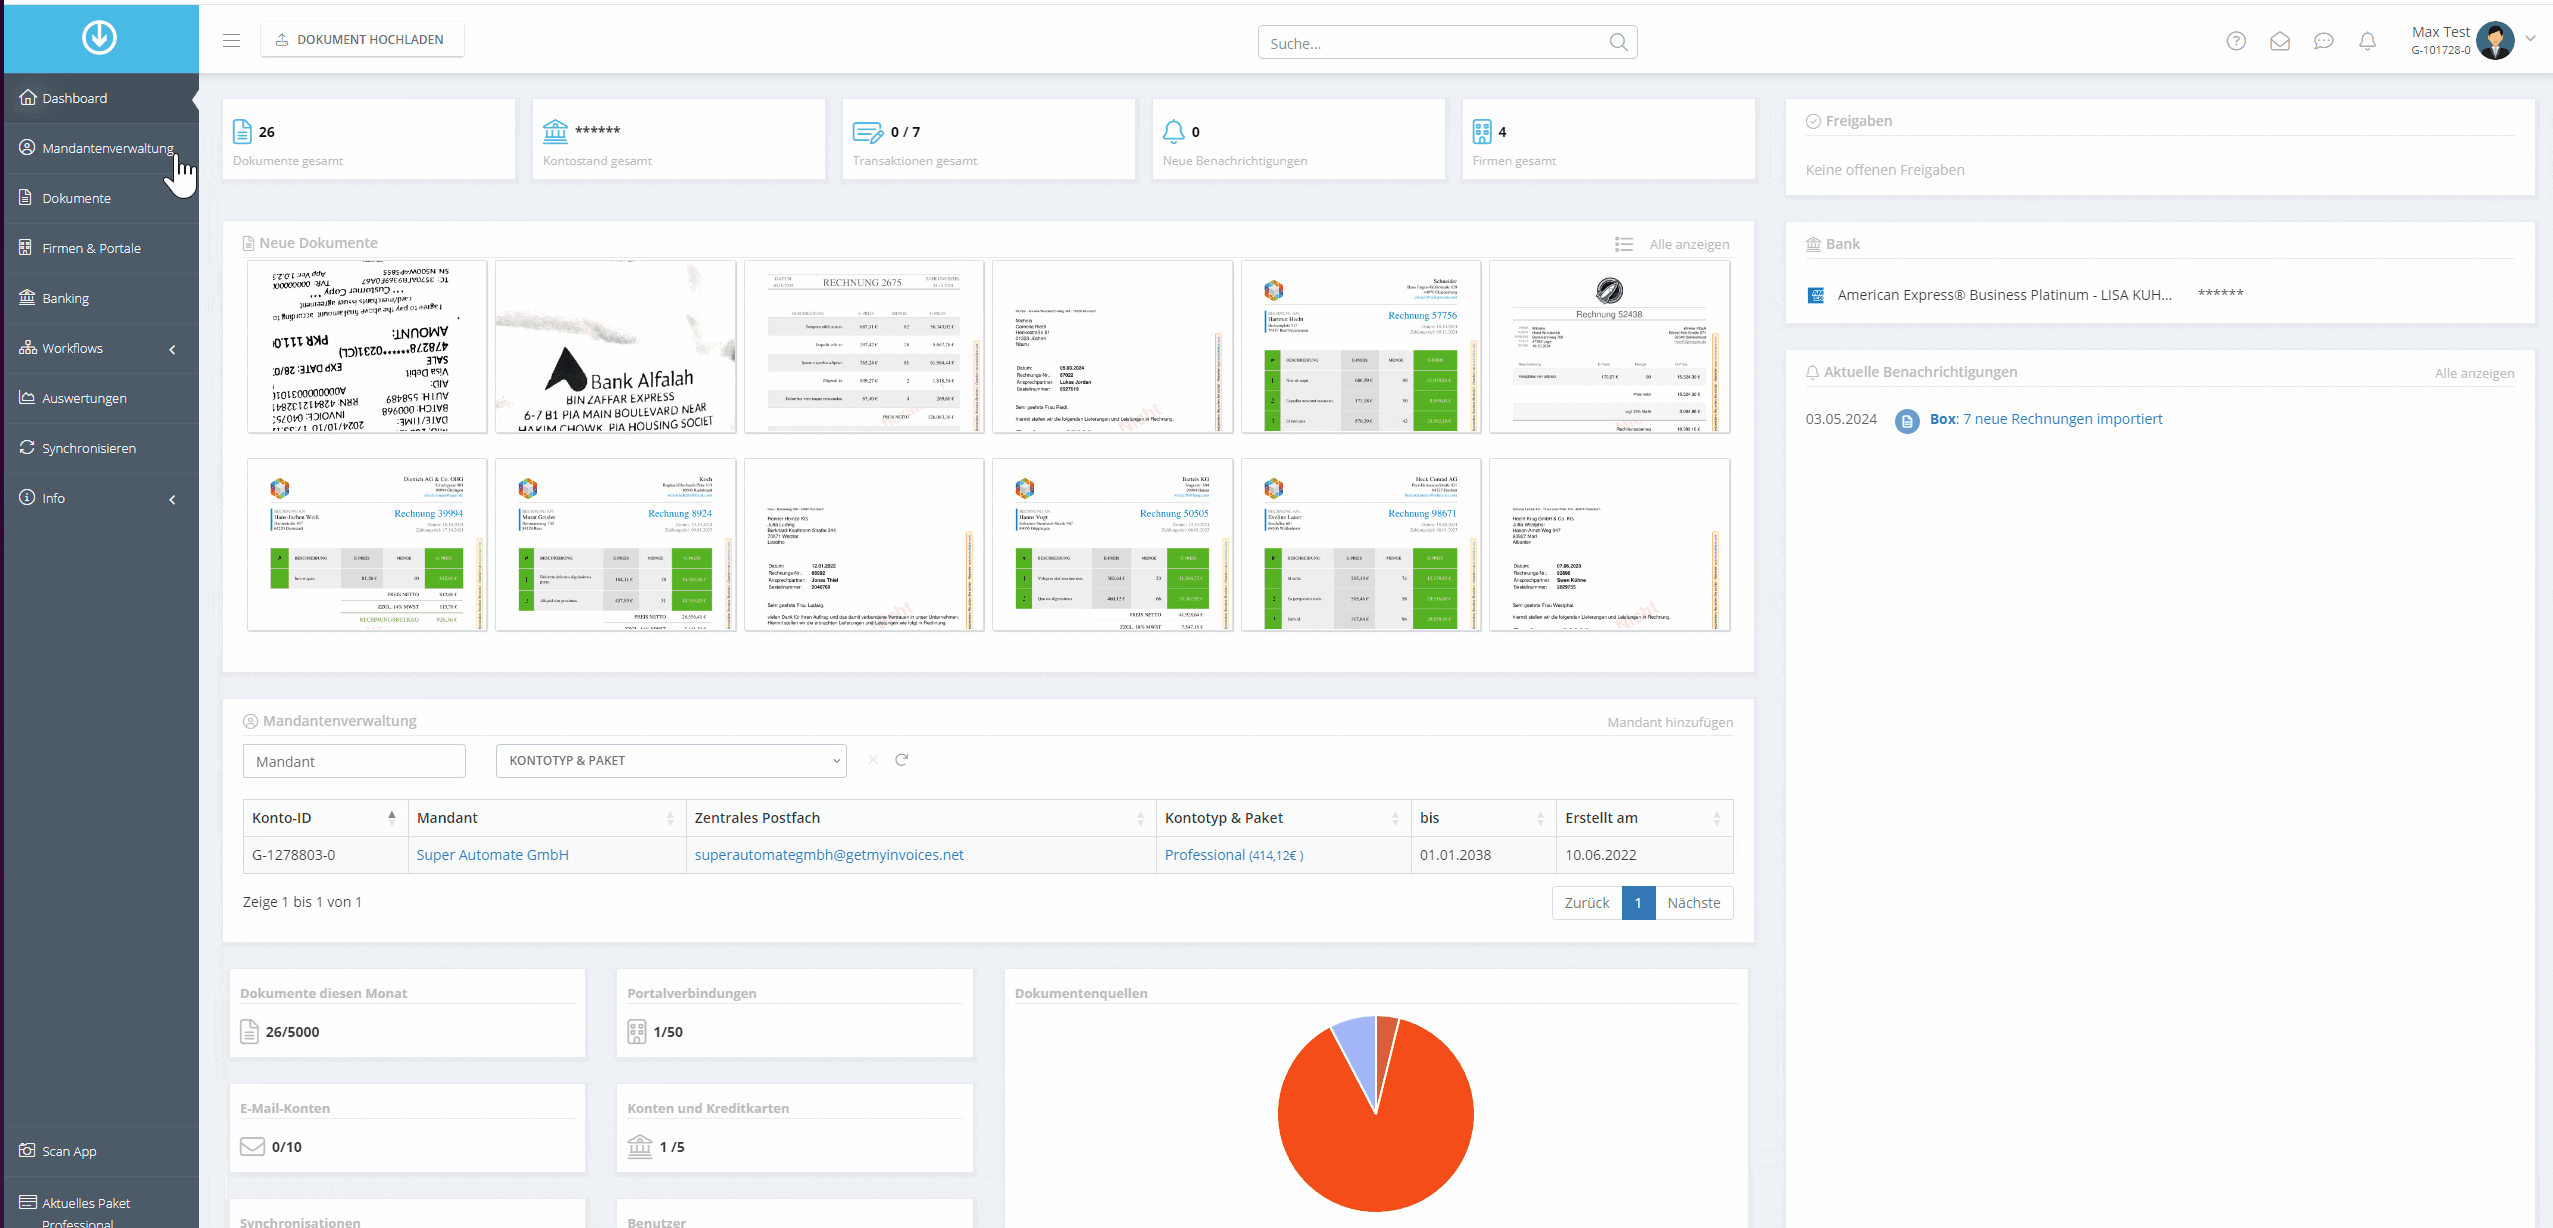Click the American Express card icon

1816,295
